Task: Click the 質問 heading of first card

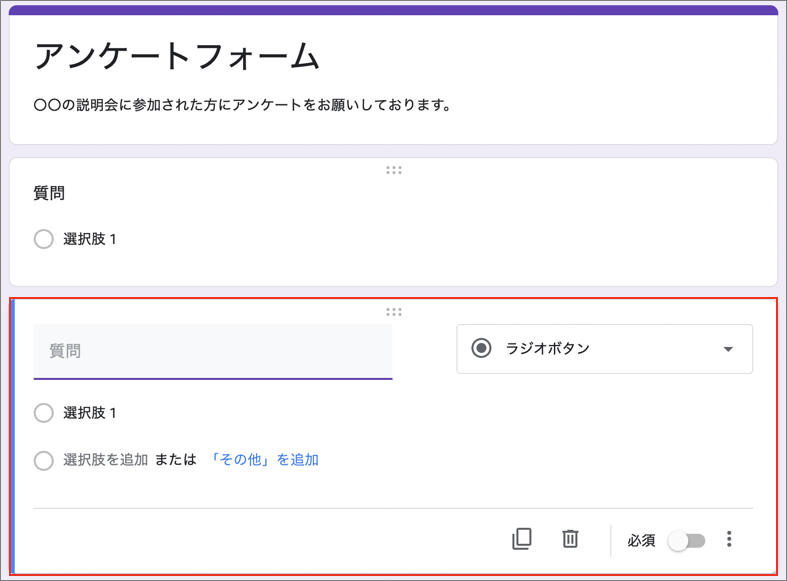Action: click(49, 193)
